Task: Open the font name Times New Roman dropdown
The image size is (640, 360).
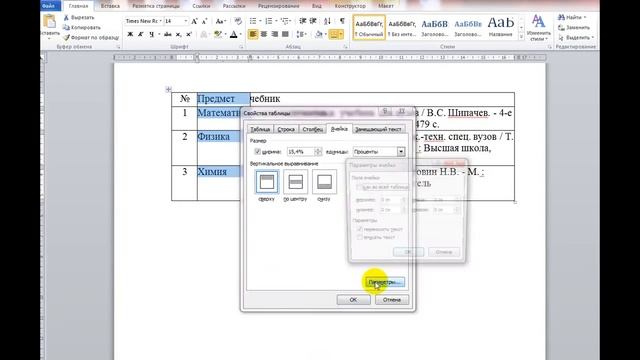Action: click(160, 21)
